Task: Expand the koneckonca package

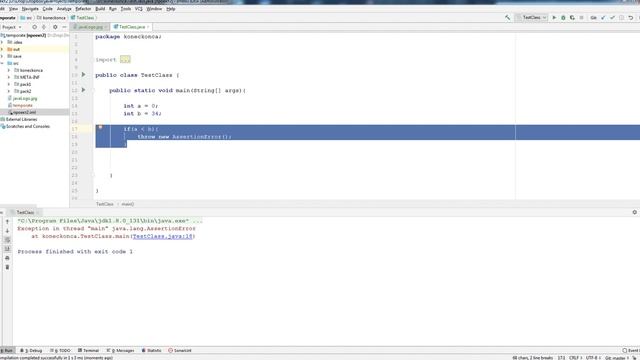Action: pyautogui.click(x=9, y=70)
